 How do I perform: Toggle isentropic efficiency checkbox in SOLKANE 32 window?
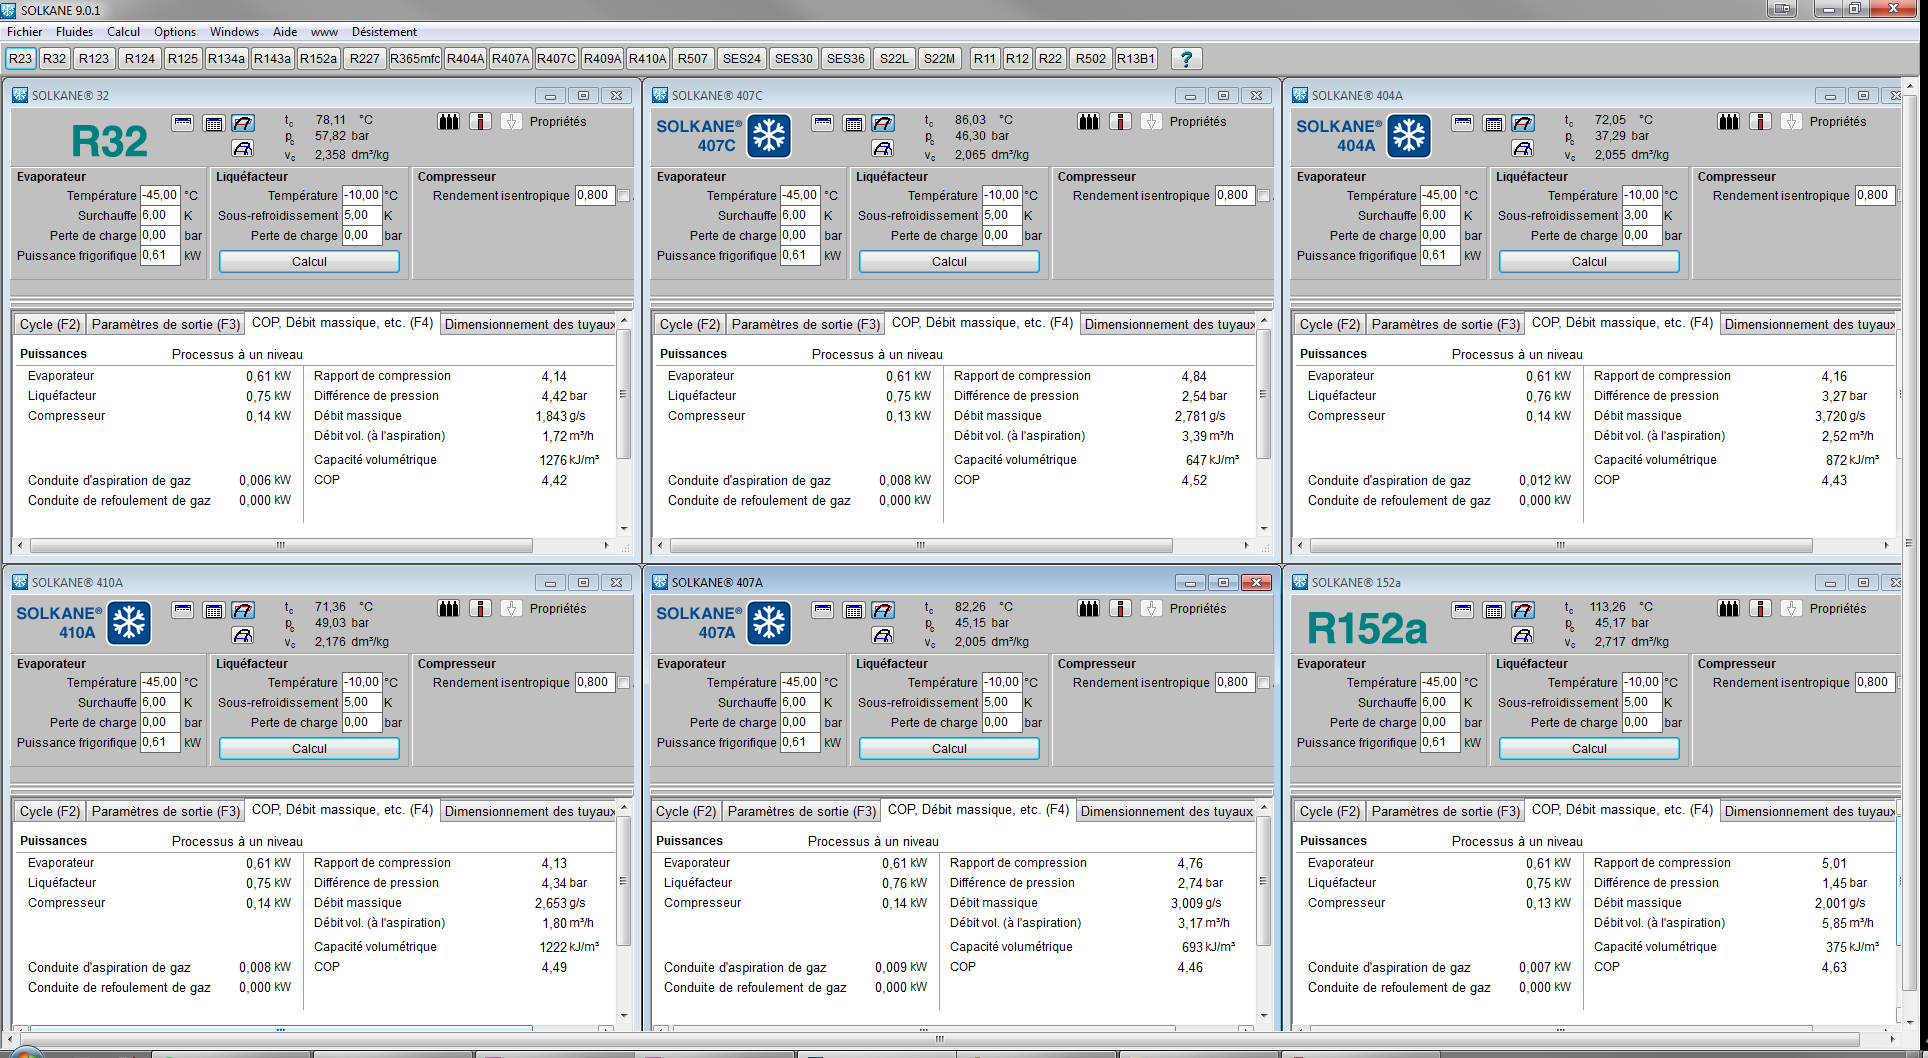tap(624, 196)
